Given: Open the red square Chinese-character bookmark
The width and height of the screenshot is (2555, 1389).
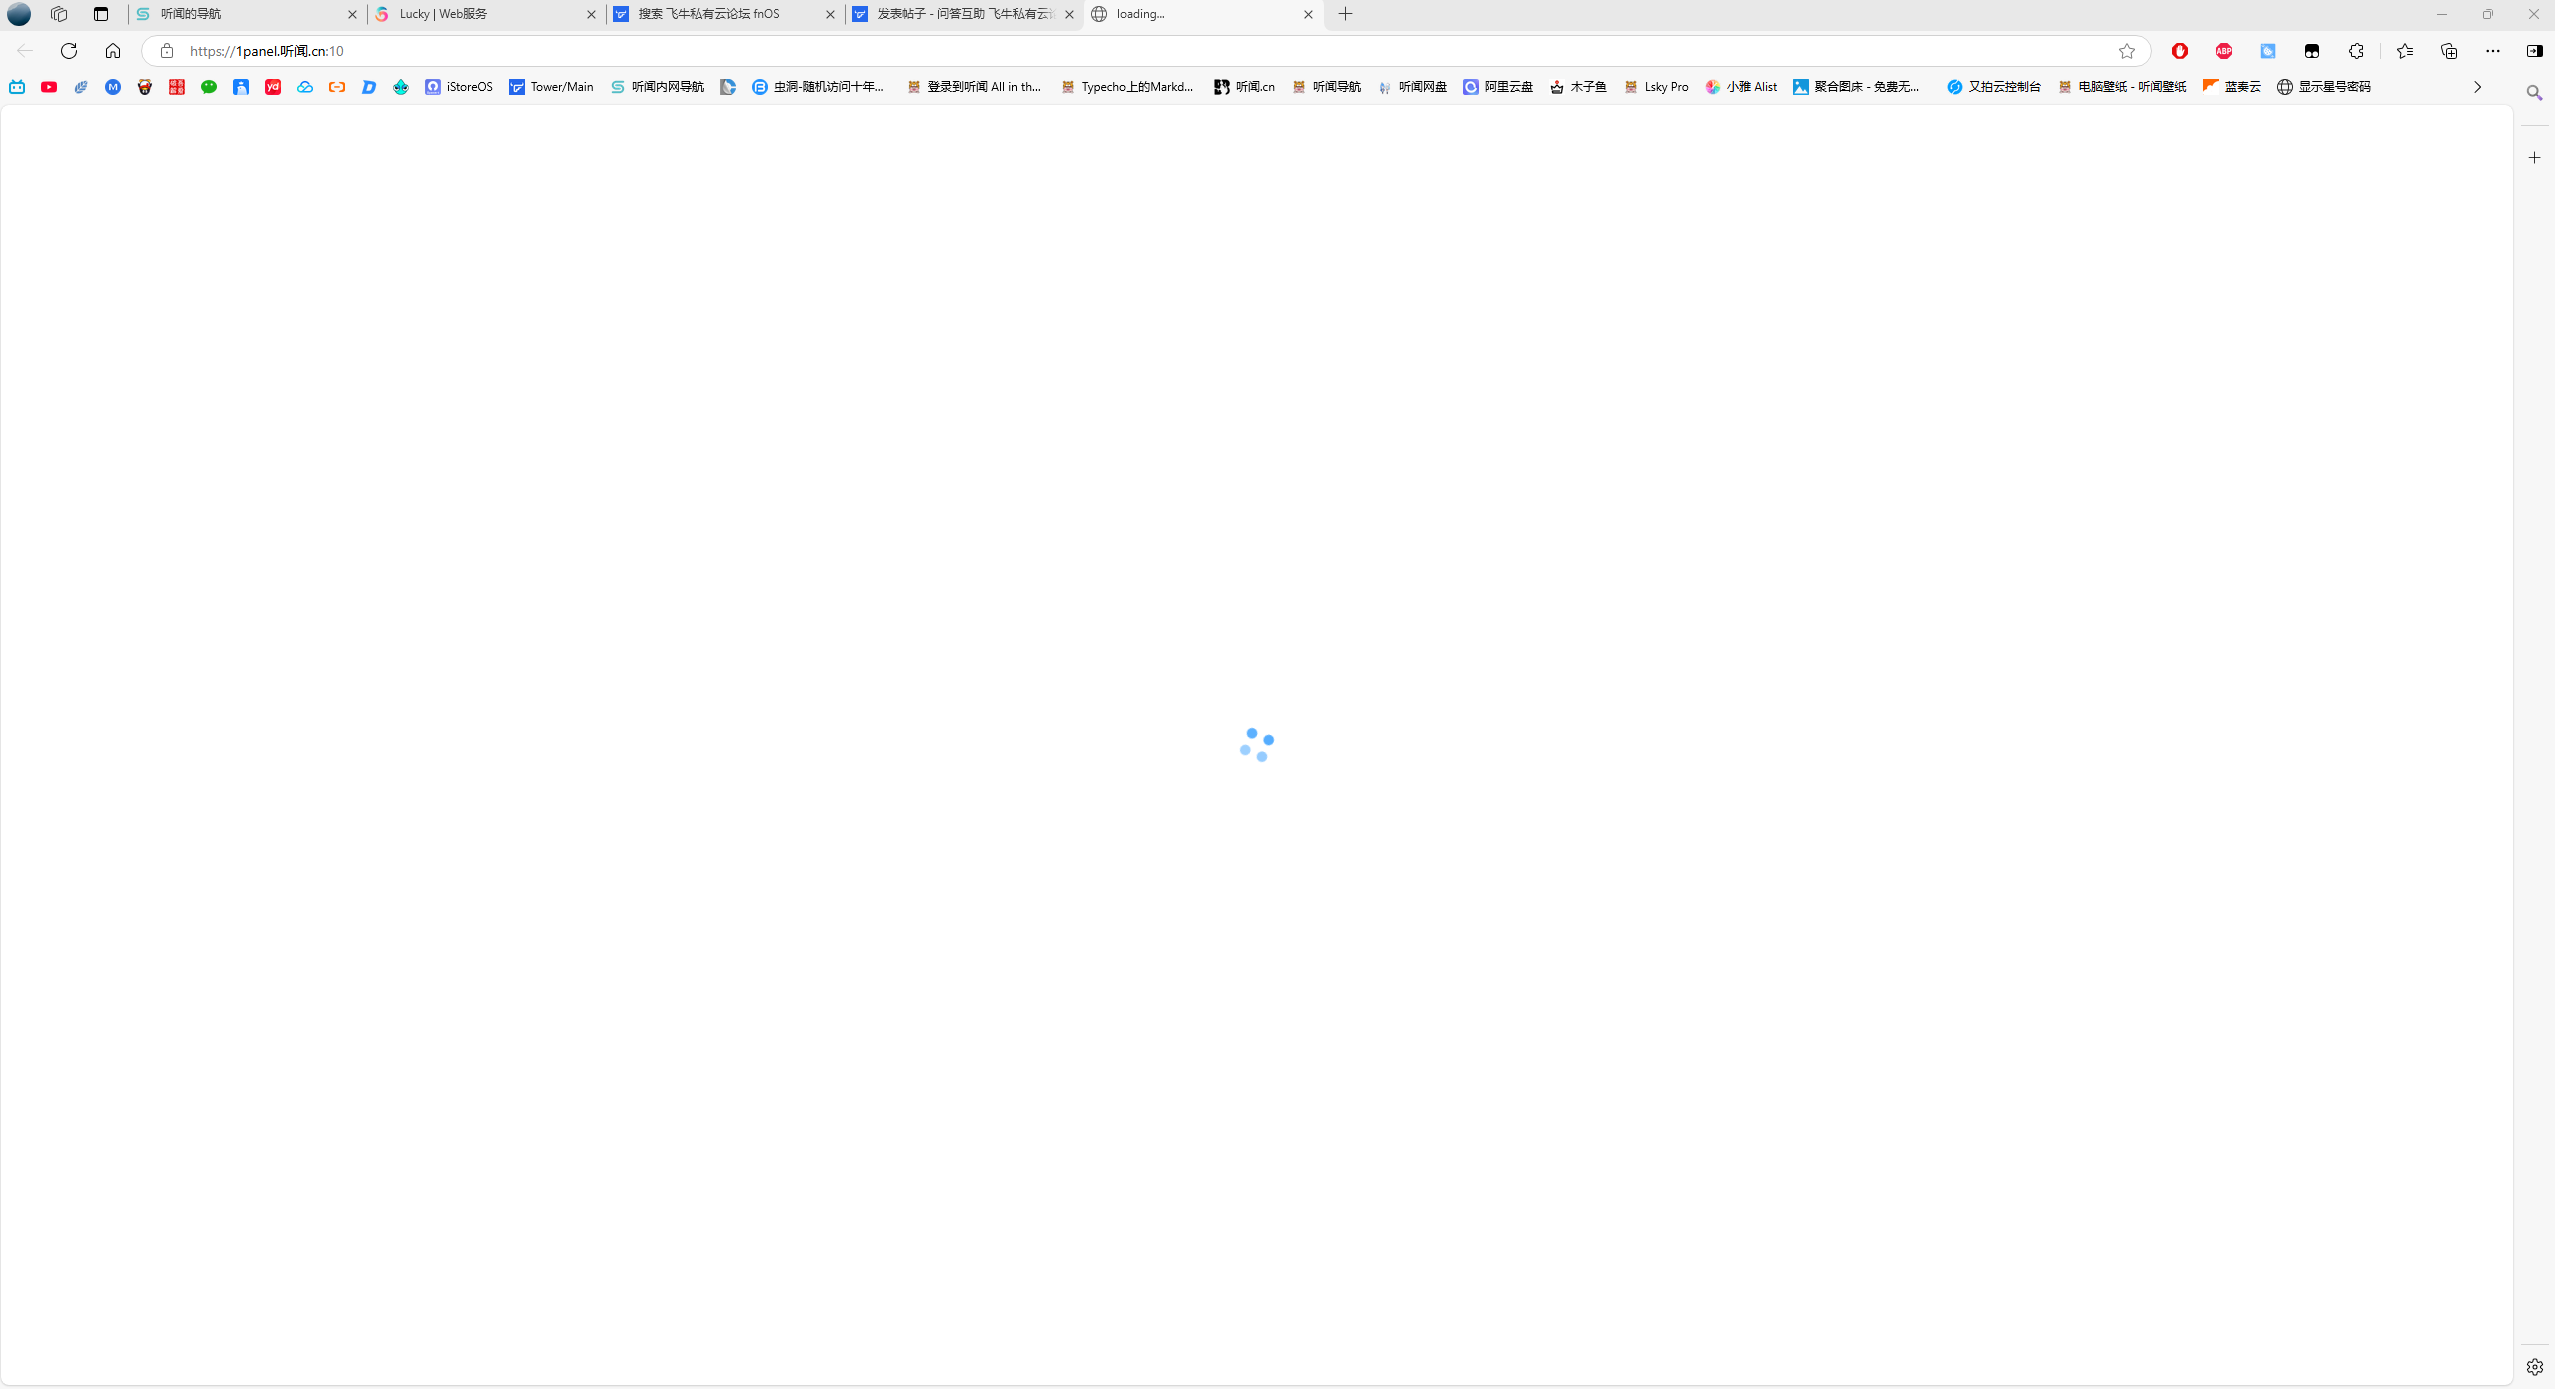Looking at the screenshot, I should [177, 87].
